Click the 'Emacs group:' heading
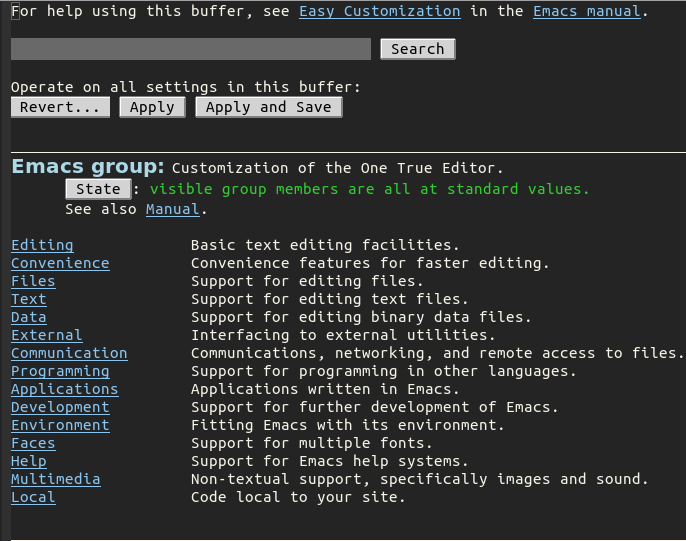Viewport: 686px width, 541px height. [x=88, y=167]
